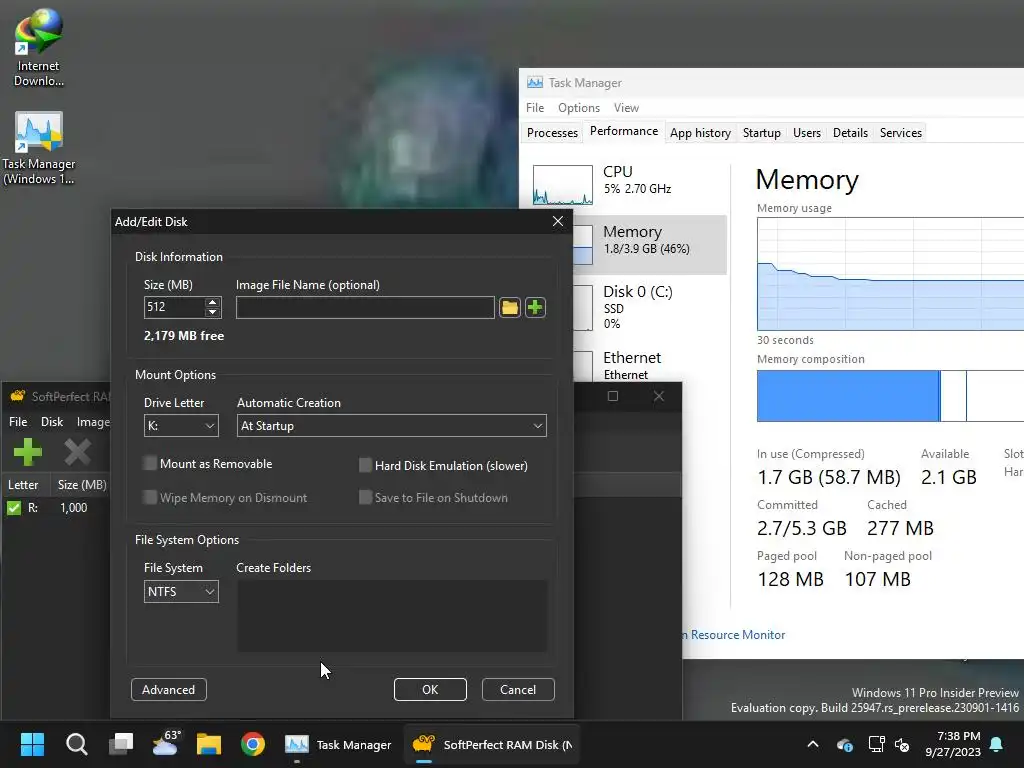
Task: Click the muted volume tray icon
Action: pos(902,744)
